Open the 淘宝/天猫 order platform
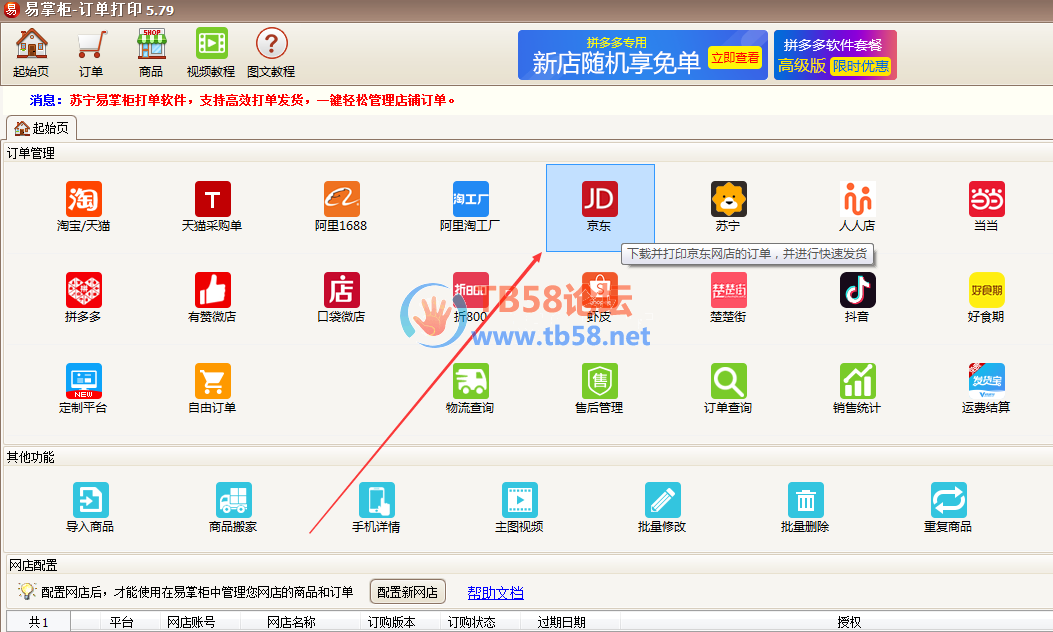 click(x=83, y=207)
